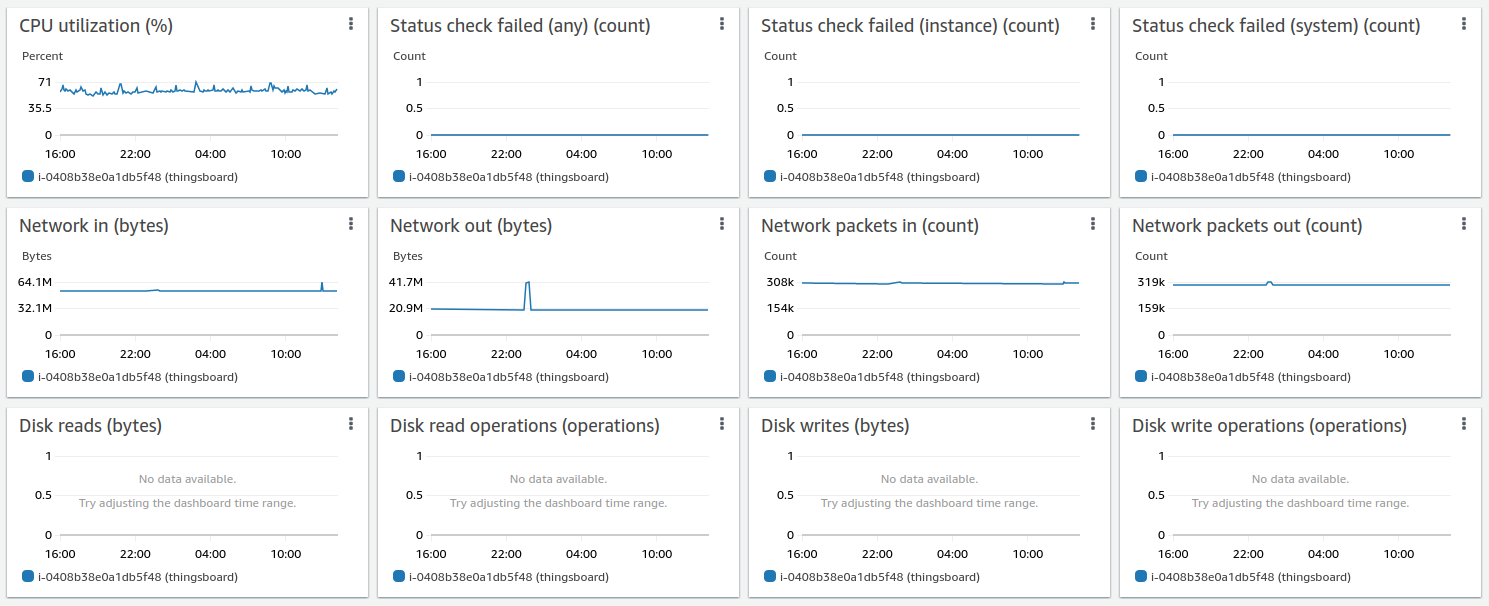Toggle the Network in legend instance label
Image resolution: width=1489 pixels, height=606 pixels.
[x=138, y=377]
